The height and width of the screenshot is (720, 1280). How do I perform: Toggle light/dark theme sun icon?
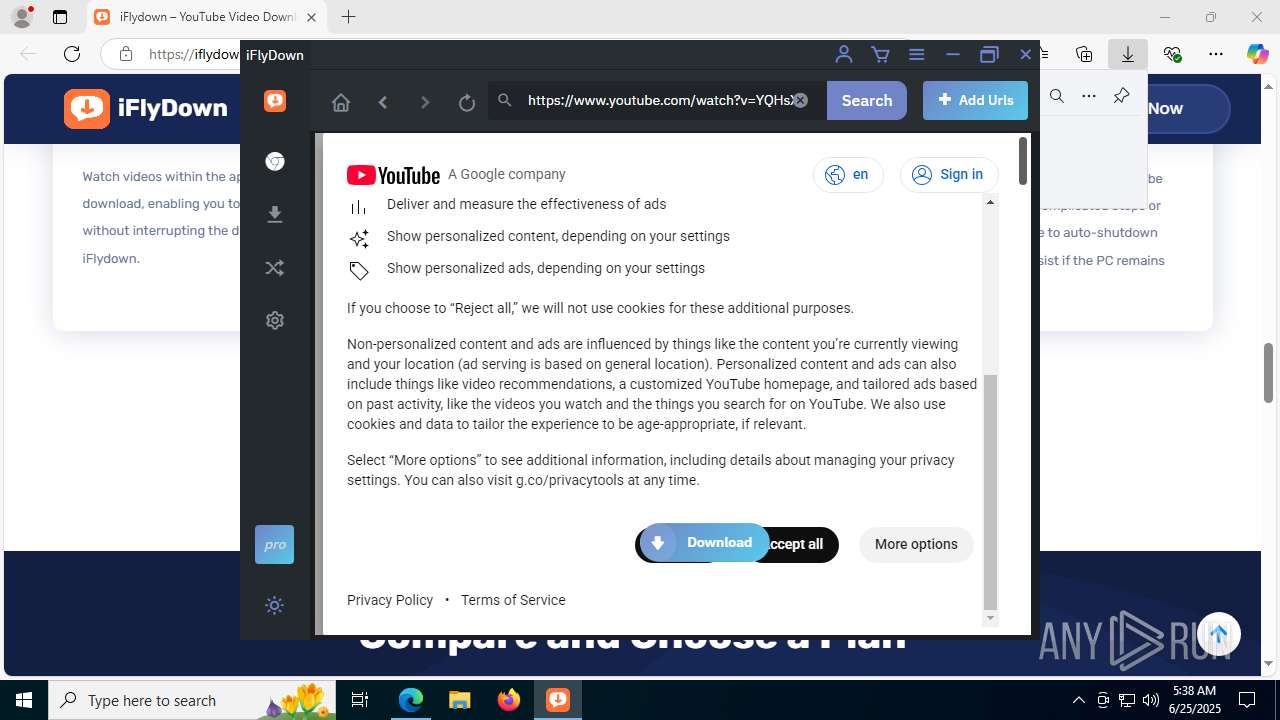tap(275, 605)
